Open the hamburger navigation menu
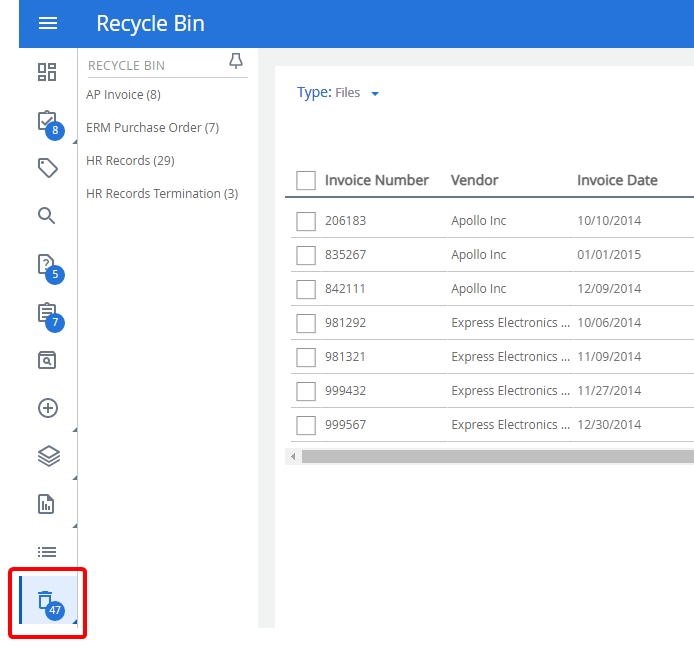 click(x=48, y=24)
